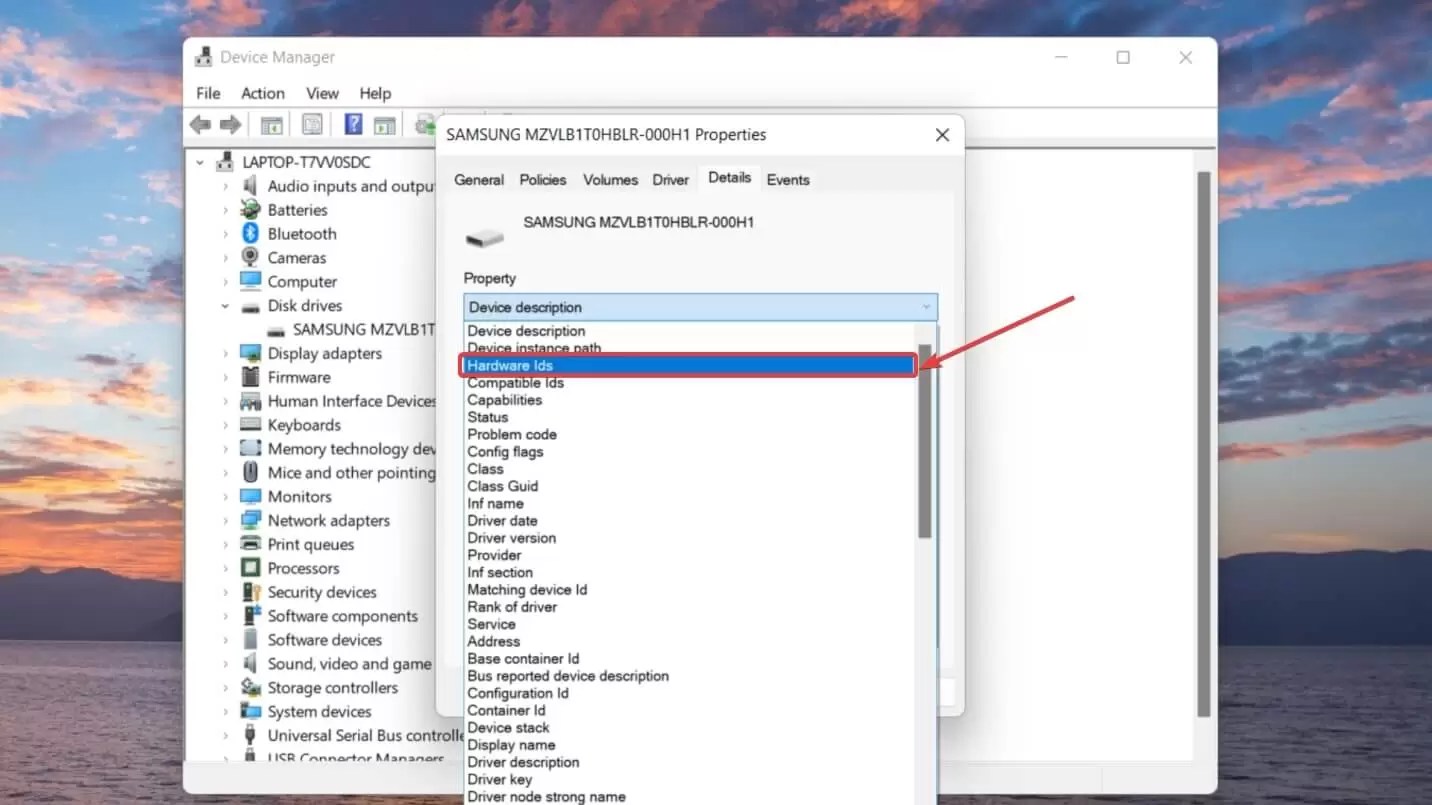The width and height of the screenshot is (1432, 805).
Task: Click the Back navigation arrow in the toolbar
Action: 200,123
